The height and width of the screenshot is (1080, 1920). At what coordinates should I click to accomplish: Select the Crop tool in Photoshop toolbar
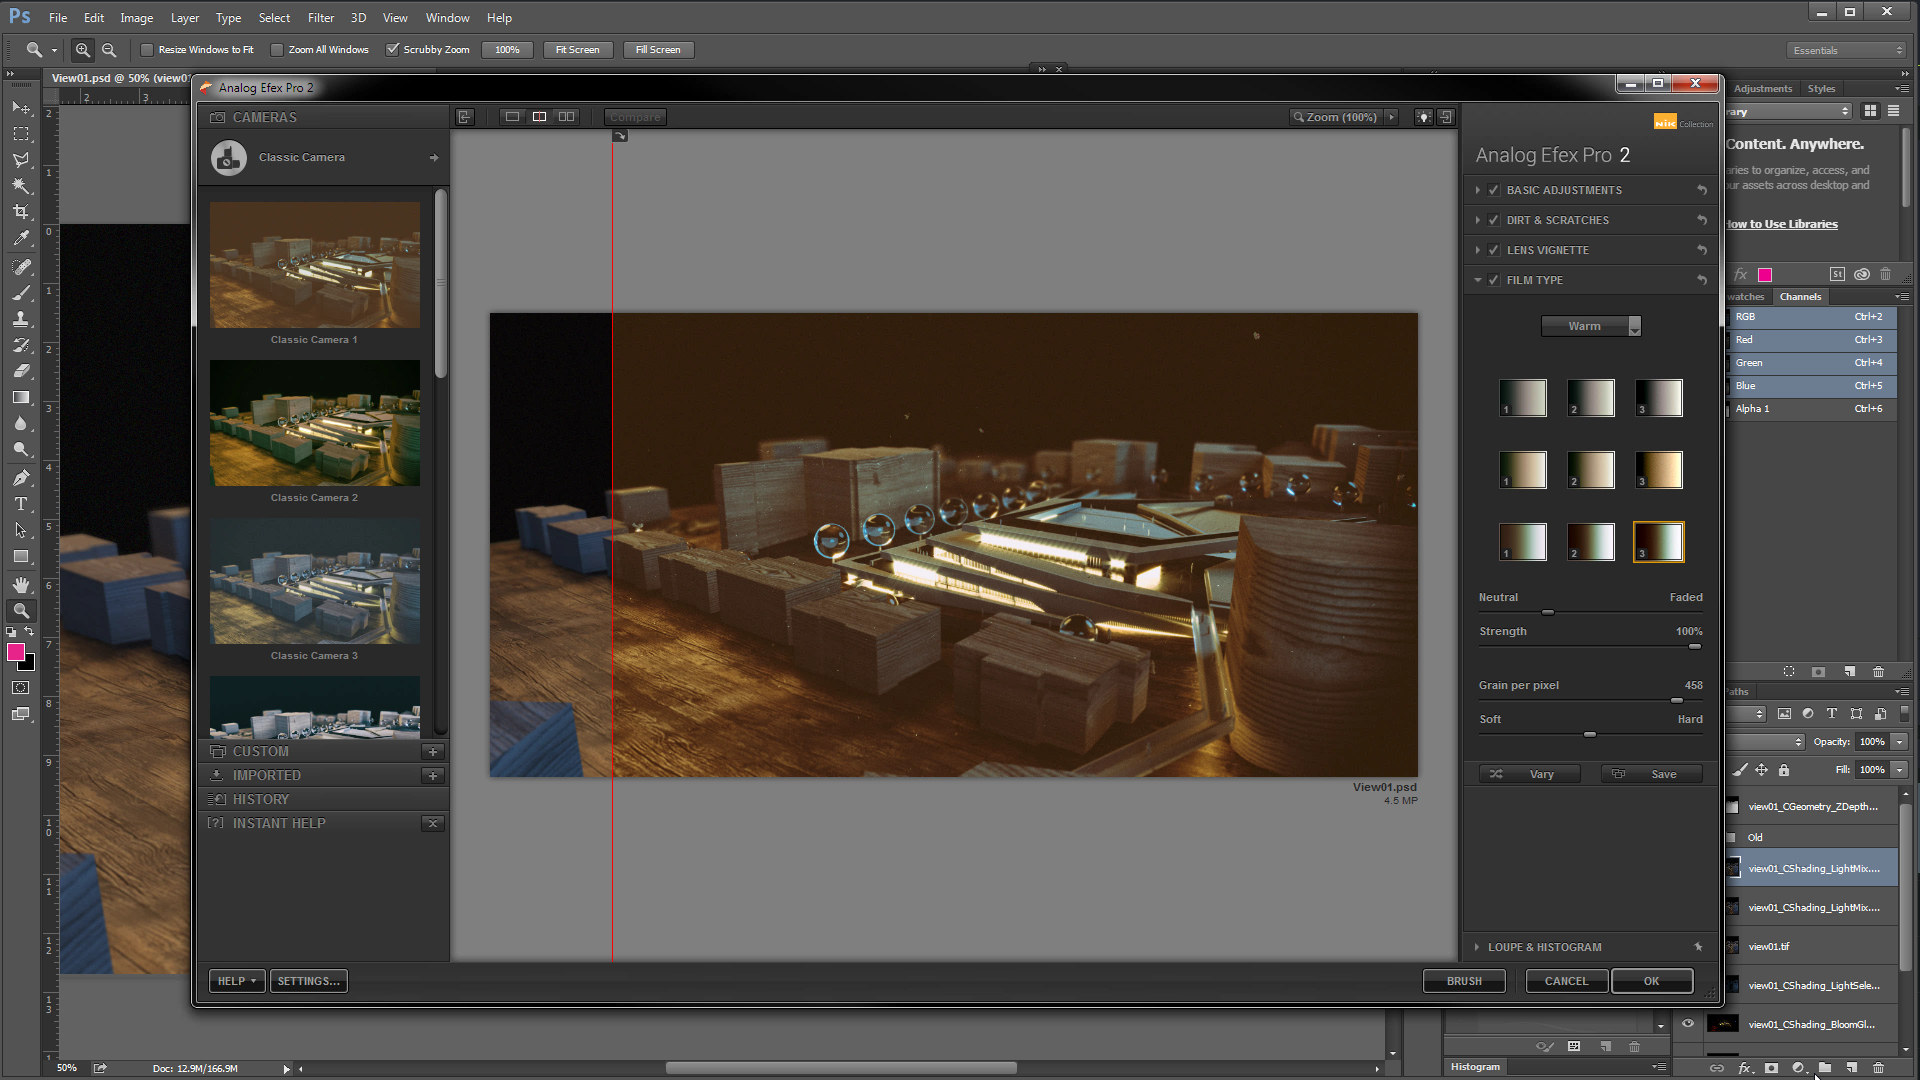(21, 212)
